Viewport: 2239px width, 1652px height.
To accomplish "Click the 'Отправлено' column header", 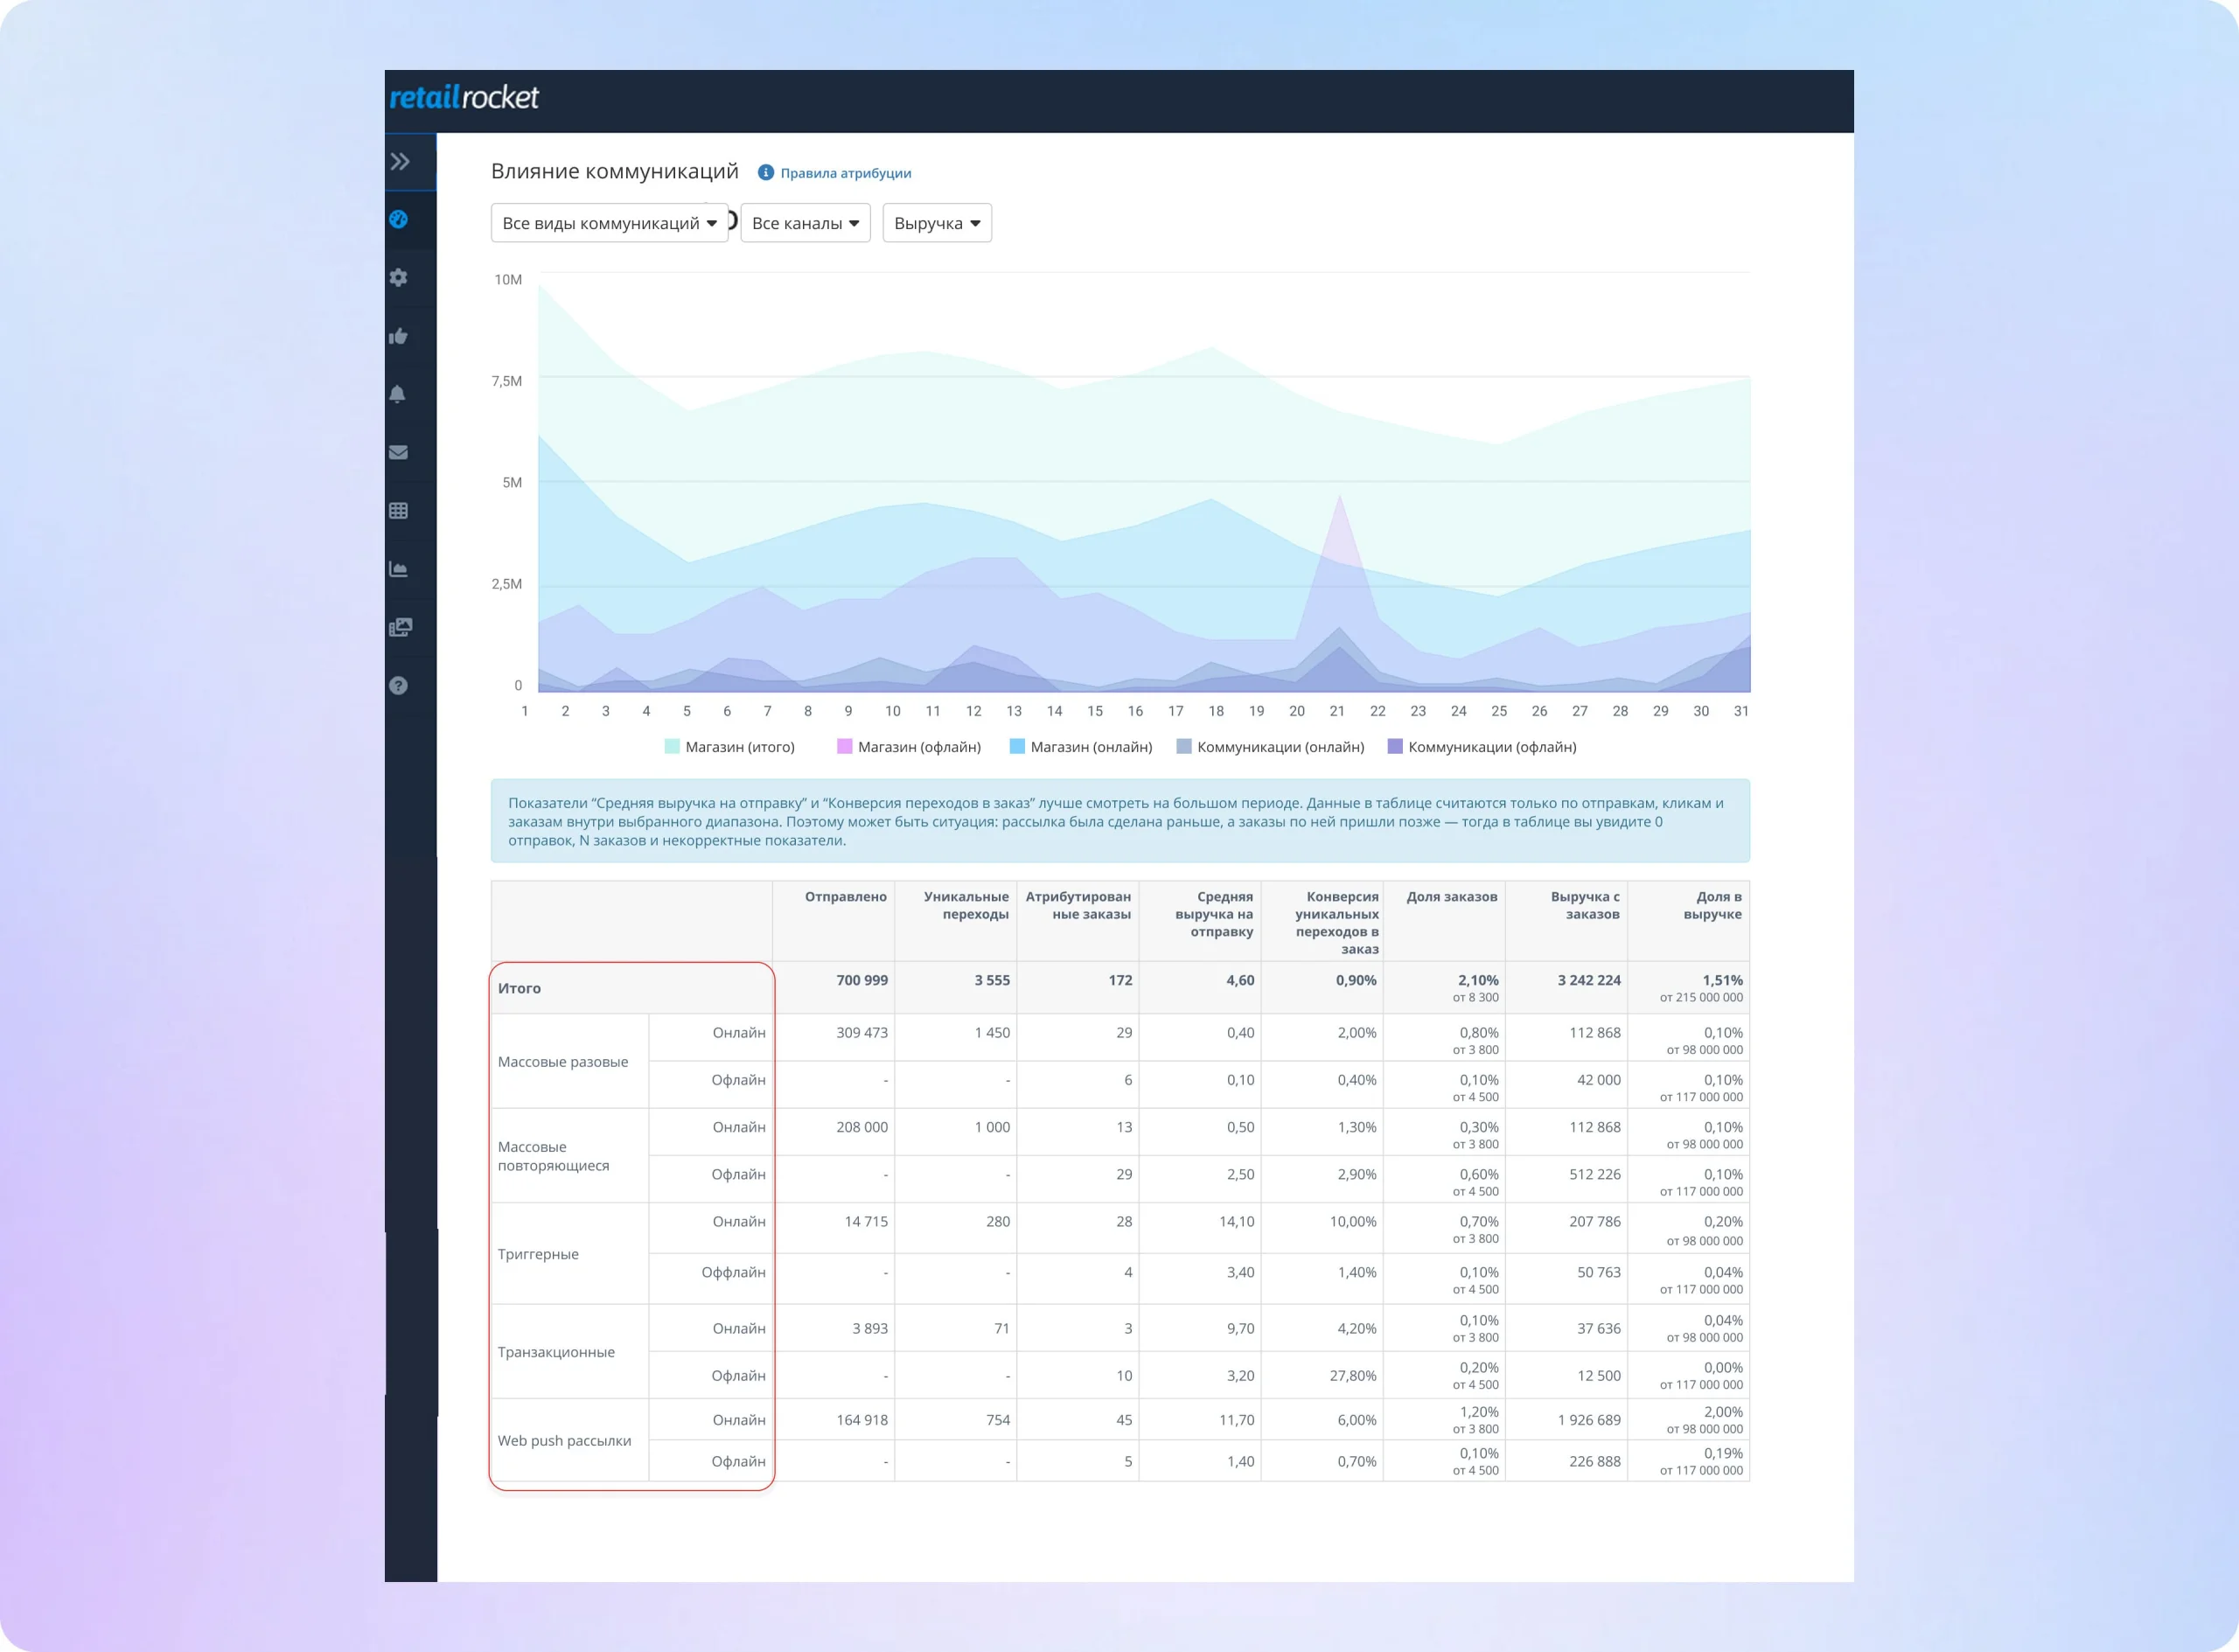I will coord(845,897).
